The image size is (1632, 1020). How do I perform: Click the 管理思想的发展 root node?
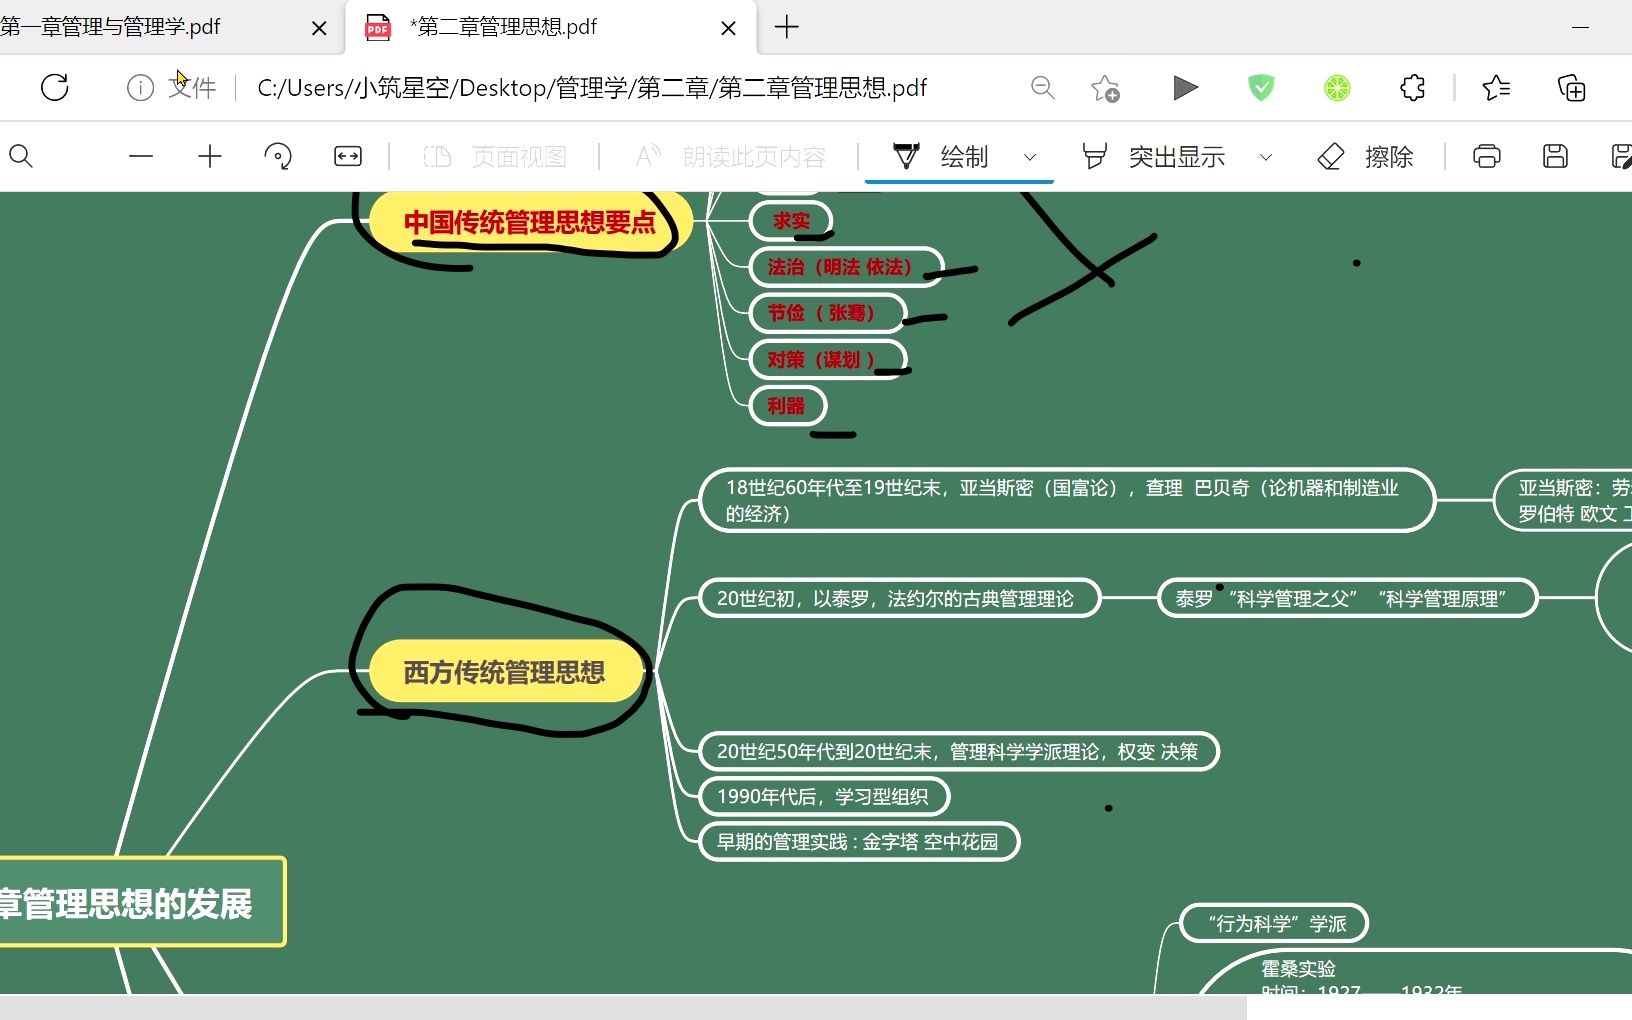(x=141, y=902)
